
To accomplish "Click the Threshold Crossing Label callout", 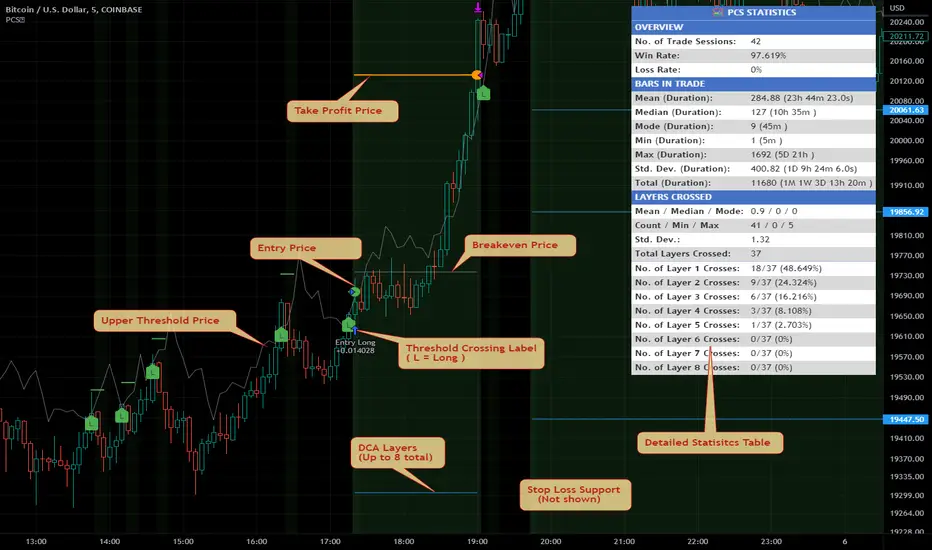I will pos(471,353).
